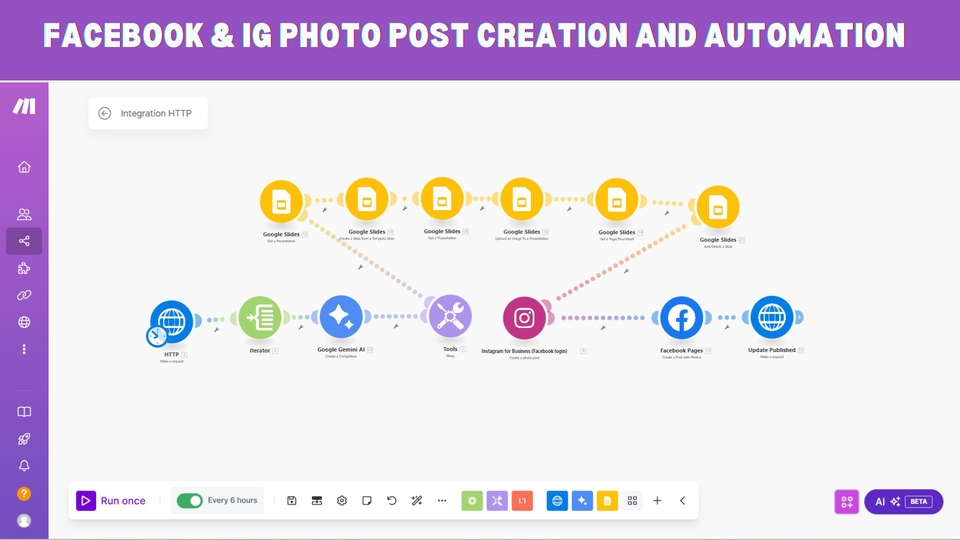The image size is (960, 540).
Task: Click the purple Tools favorite icon
Action: point(497,500)
